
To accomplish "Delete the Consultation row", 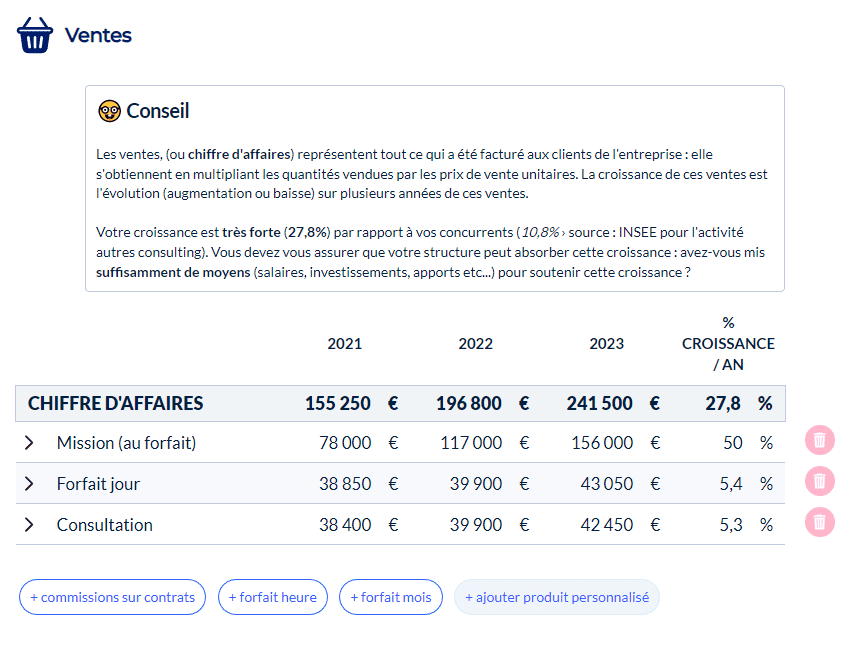I will click(819, 522).
